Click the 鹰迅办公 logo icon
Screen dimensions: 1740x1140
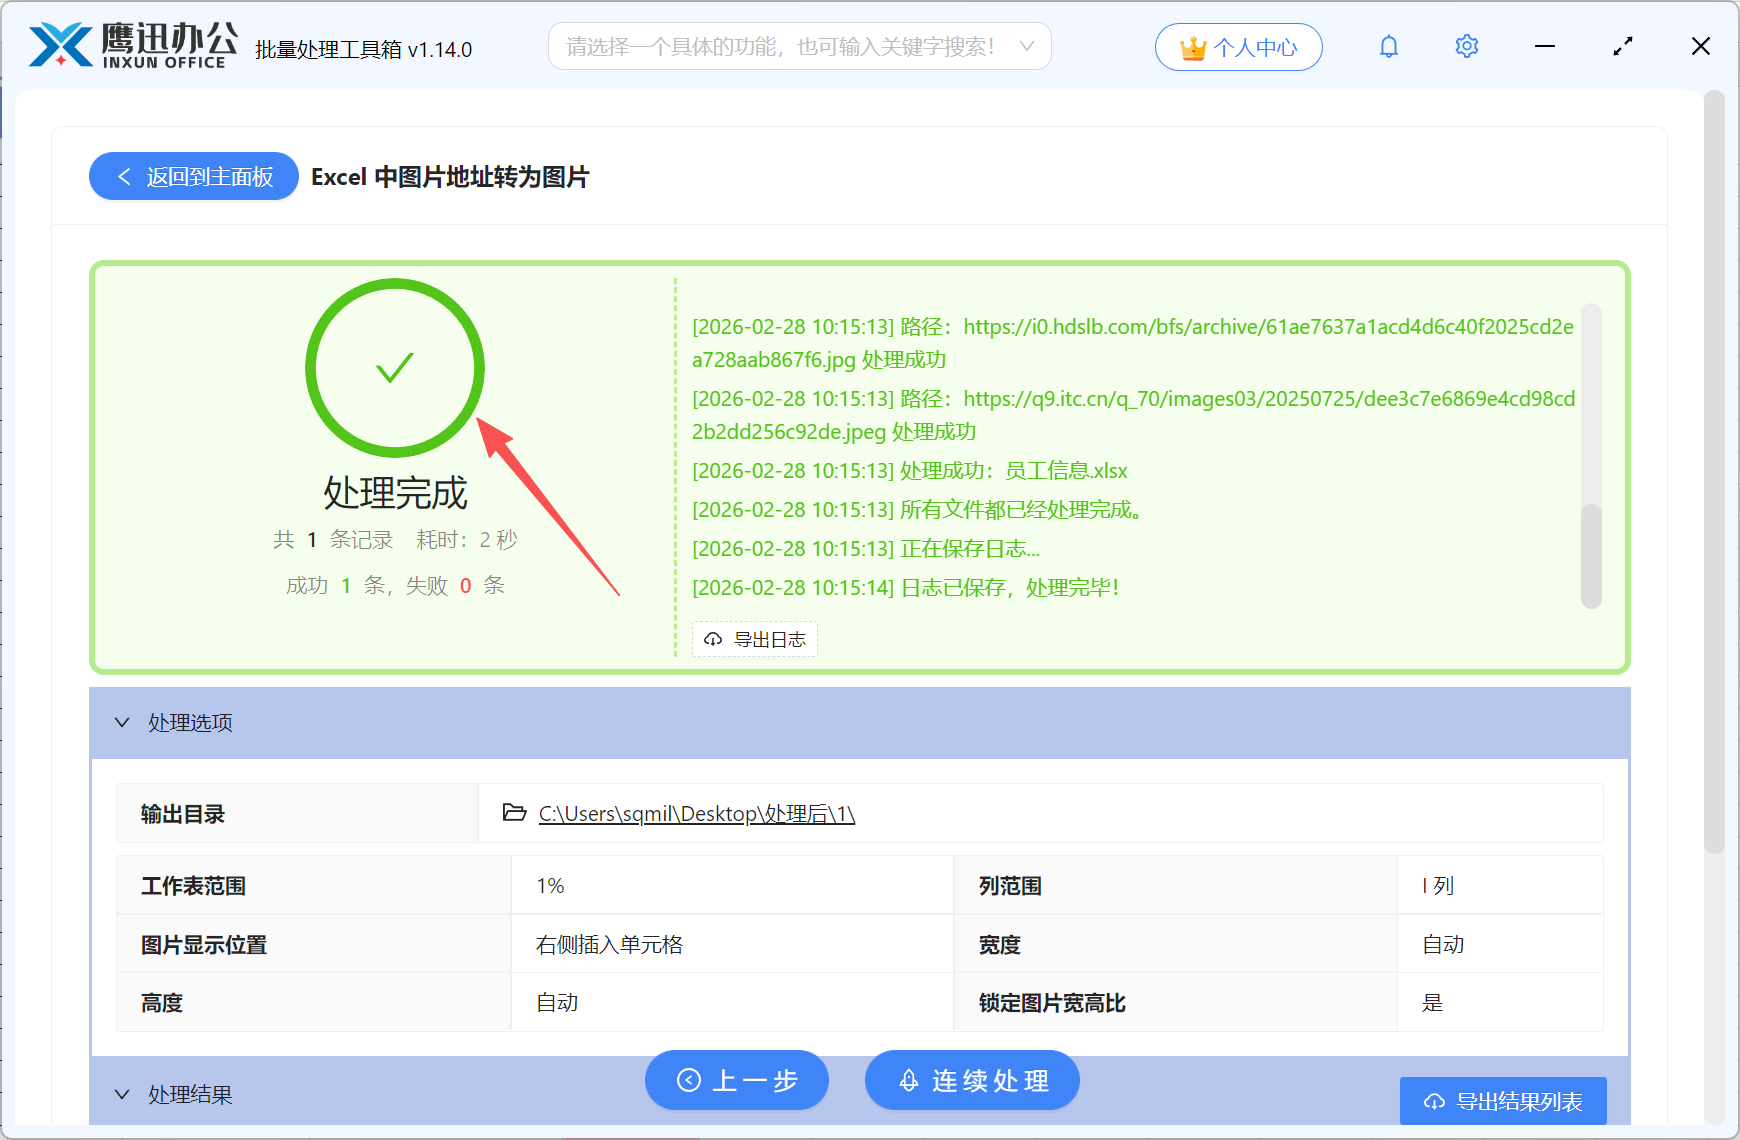pyautogui.click(x=57, y=44)
